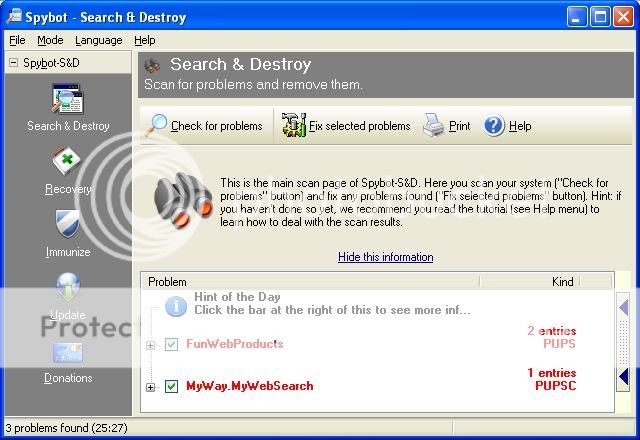This screenshot has height=440, width=640.
Task: Click the Help label in the toolbar
Action: click(520, 126)
